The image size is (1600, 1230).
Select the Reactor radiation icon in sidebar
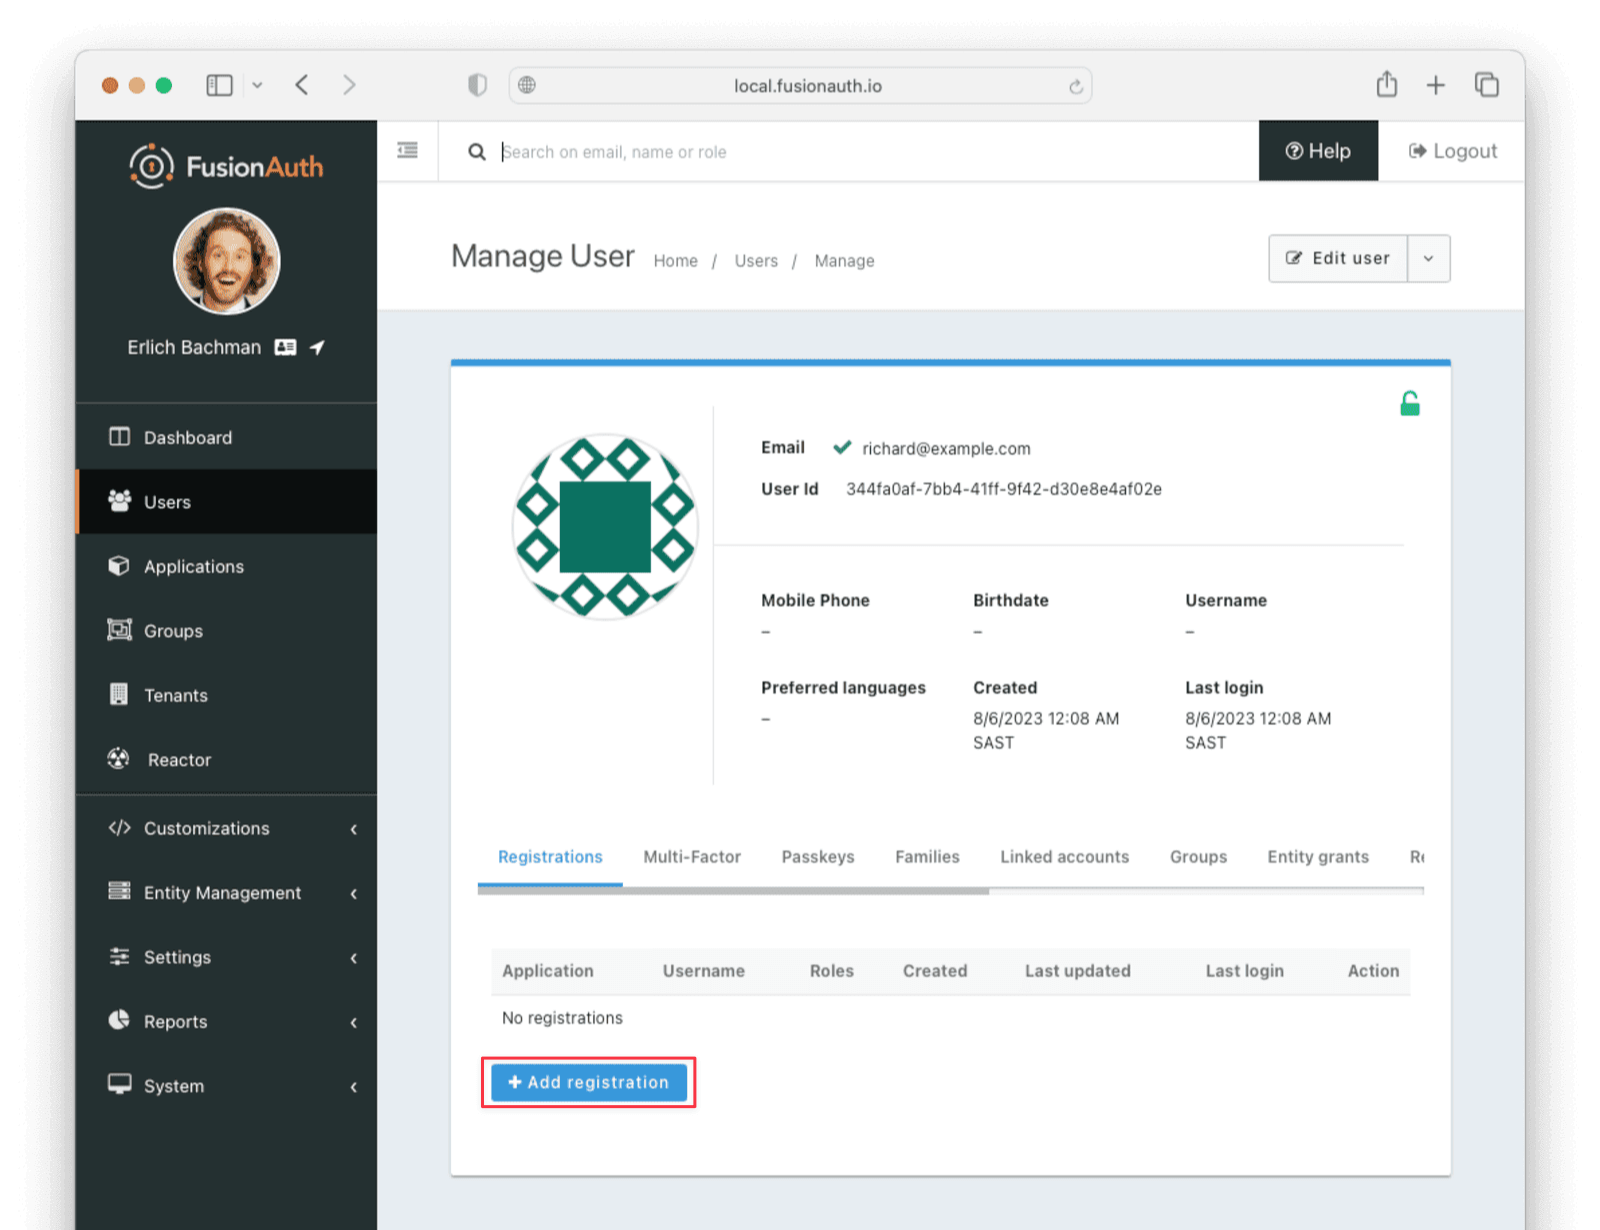(118, 758)
